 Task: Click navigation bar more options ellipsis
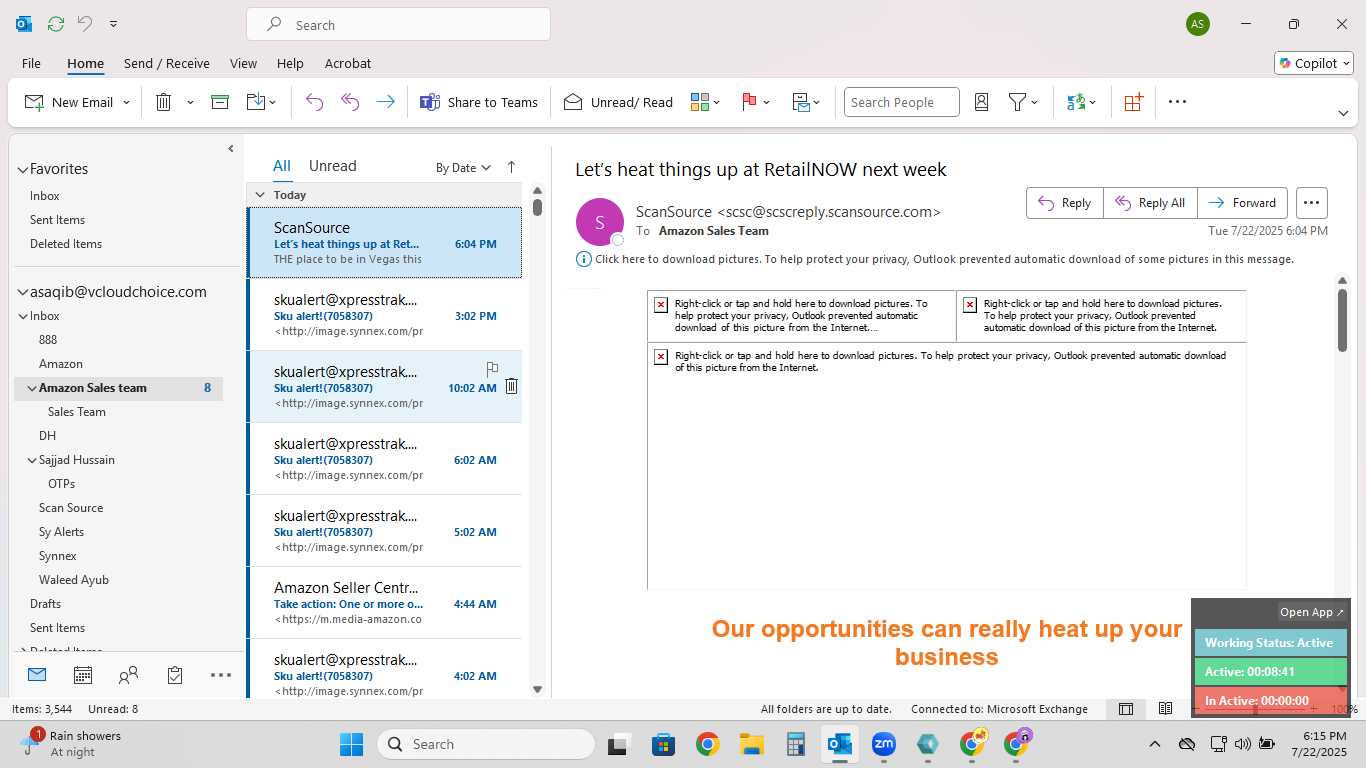pyautogui.click(x=221, y=676)
